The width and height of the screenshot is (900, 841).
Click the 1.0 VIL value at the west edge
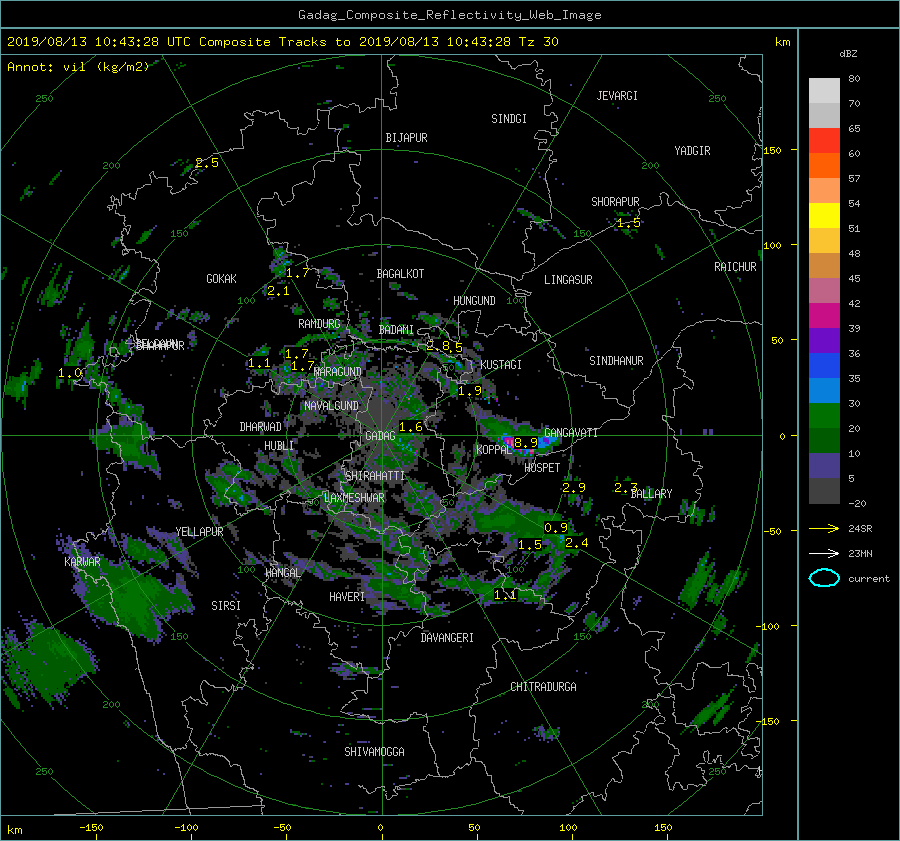pos(70,373)
